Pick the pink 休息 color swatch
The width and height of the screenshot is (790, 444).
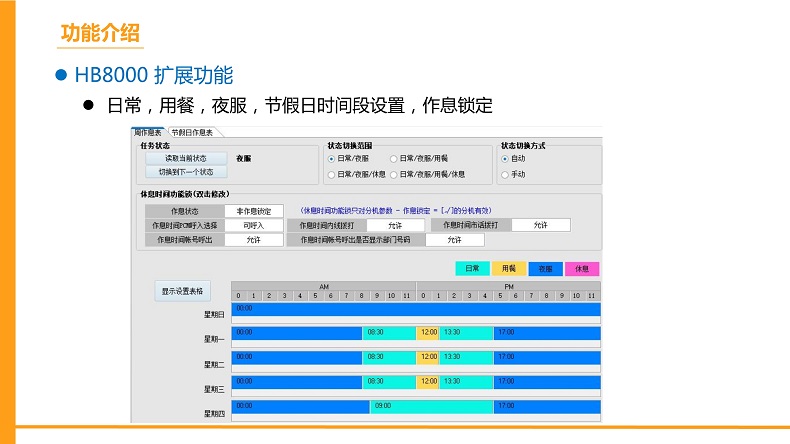click(582, 269)
